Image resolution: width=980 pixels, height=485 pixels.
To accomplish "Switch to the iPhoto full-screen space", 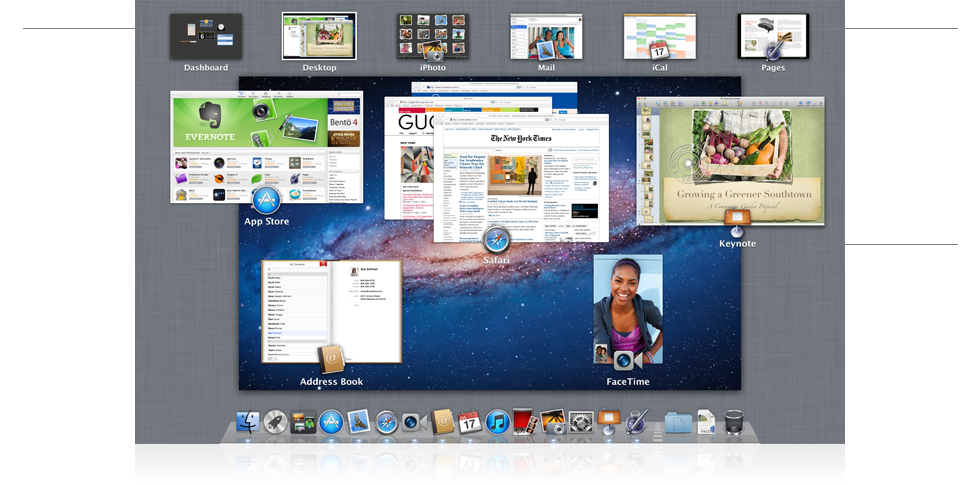I will pos(432,37).
